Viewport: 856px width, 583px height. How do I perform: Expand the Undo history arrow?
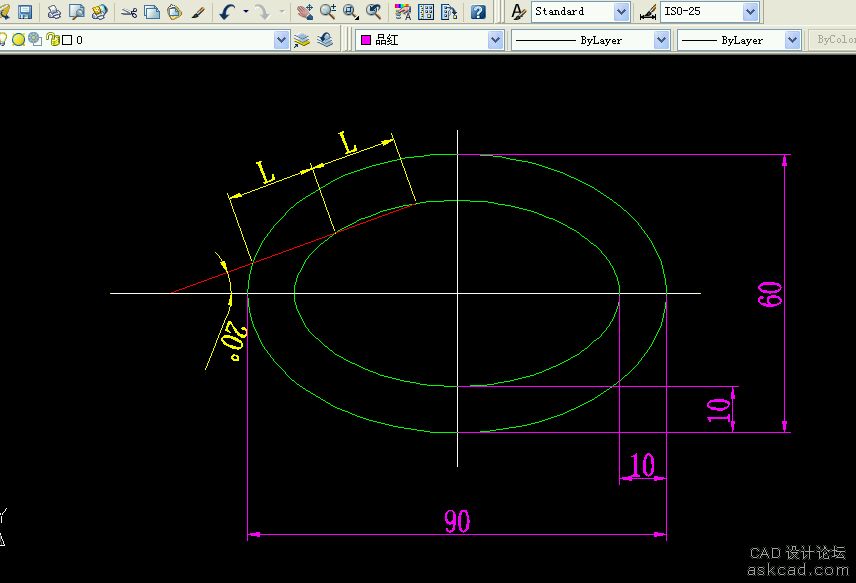pyautogui.click(x=246, y=11)
